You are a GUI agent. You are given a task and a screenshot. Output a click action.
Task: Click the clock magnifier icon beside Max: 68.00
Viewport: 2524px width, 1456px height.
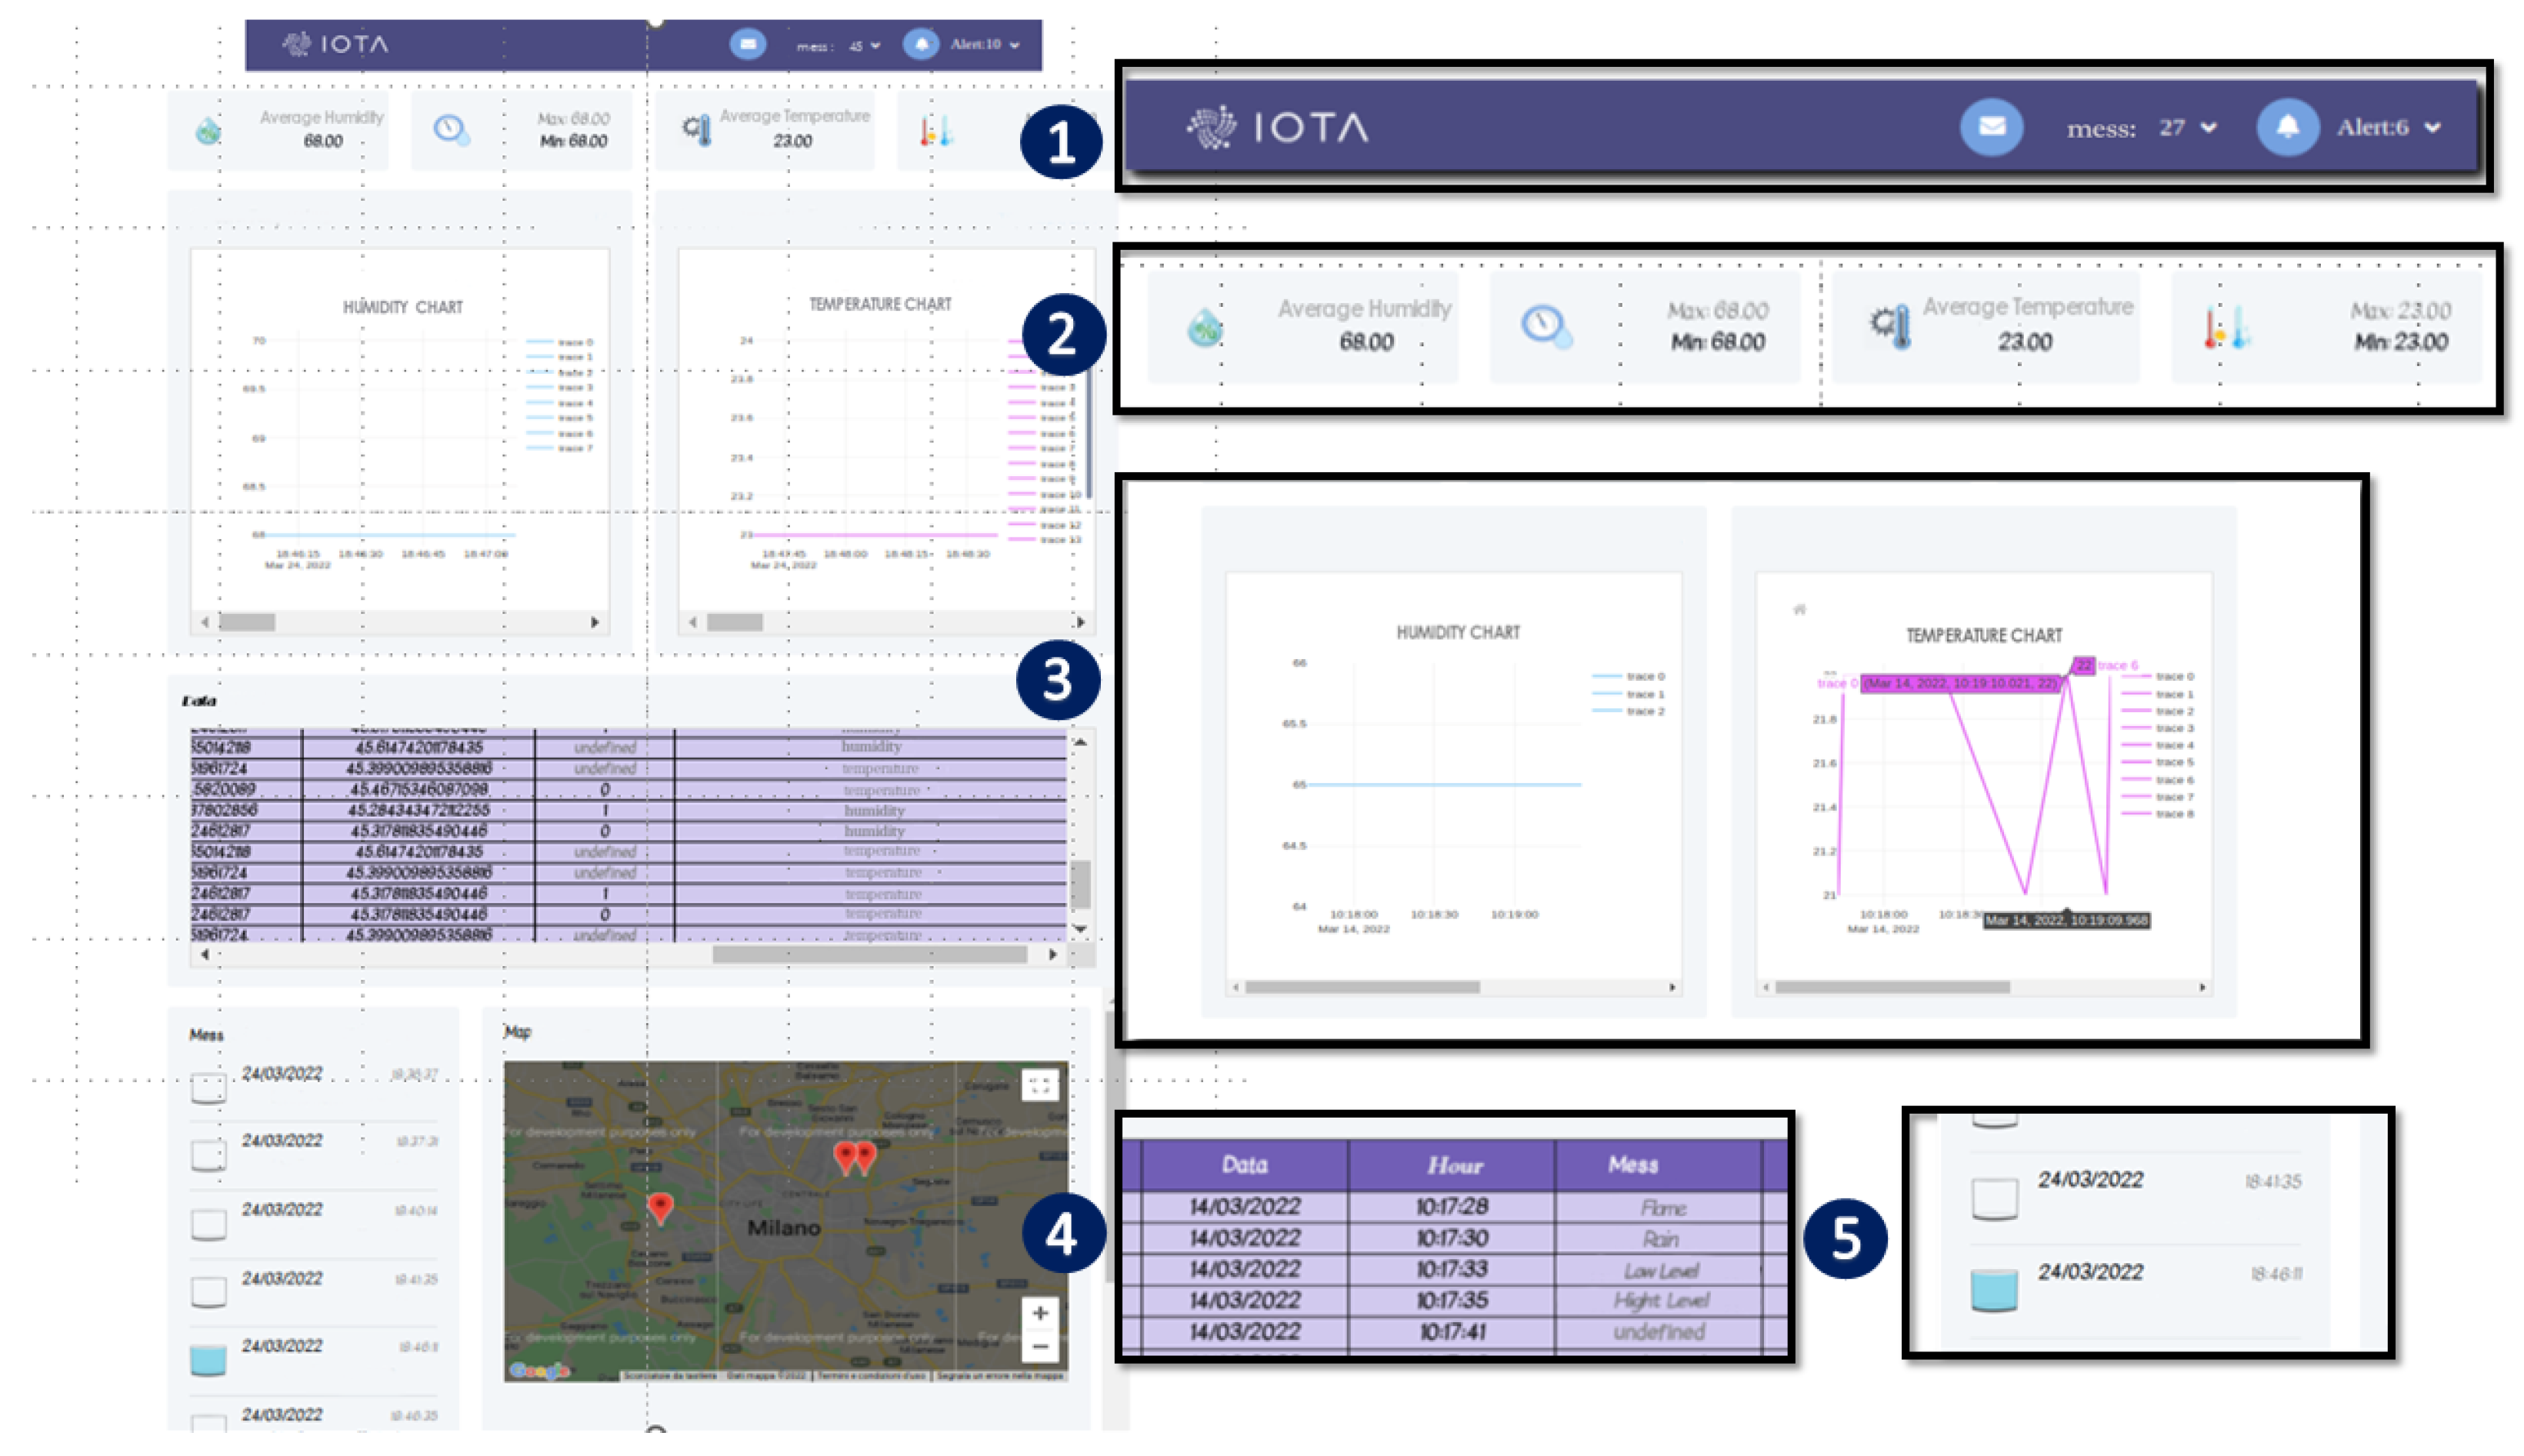click(x=1545, y=325)
